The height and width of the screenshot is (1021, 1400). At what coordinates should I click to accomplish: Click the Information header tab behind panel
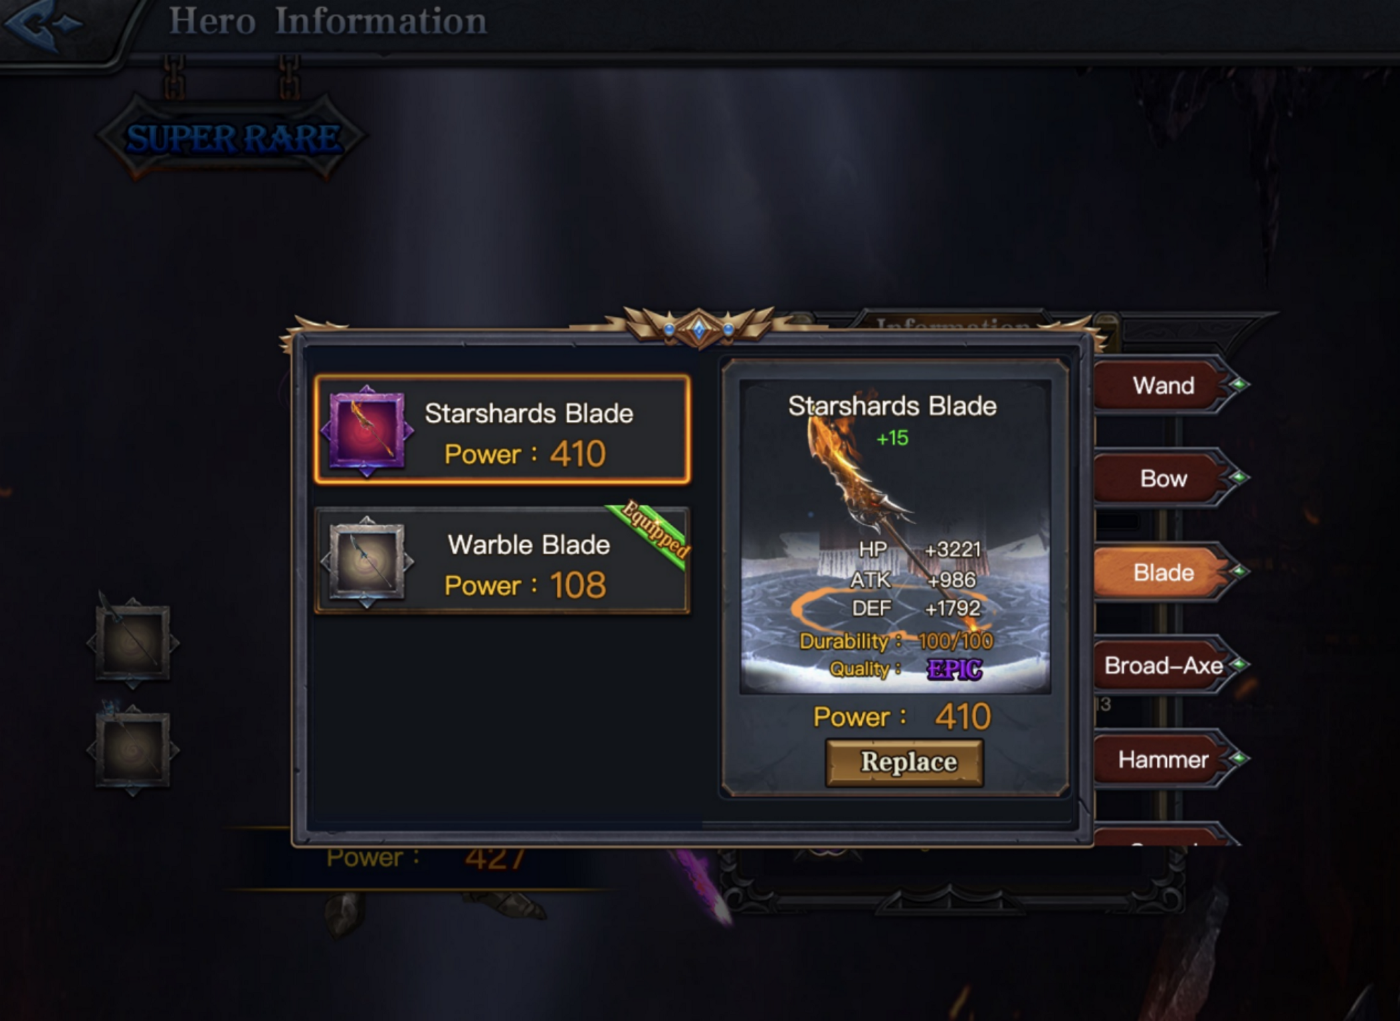click(951, 322)
